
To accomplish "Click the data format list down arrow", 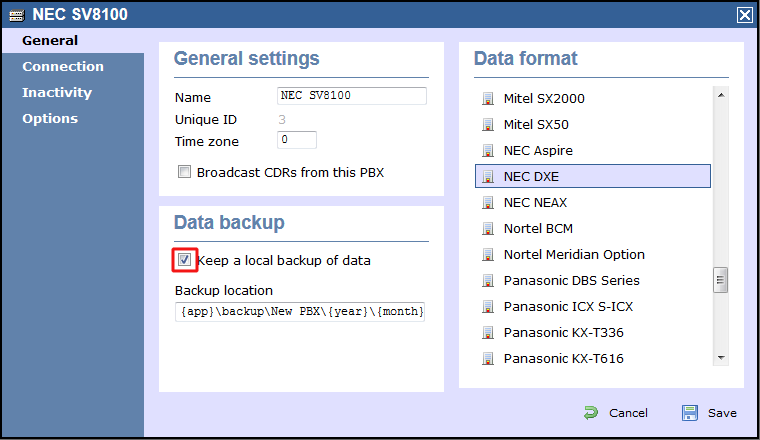I will point(721,358).
